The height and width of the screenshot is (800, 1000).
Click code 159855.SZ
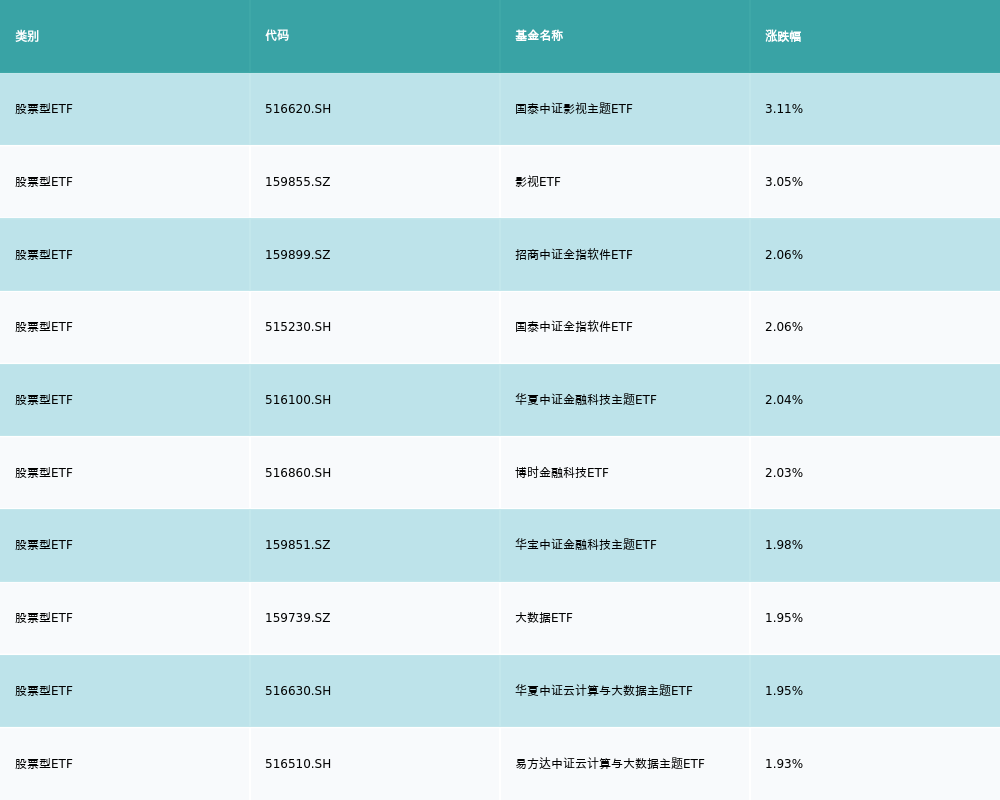click(x=298, y=182)
